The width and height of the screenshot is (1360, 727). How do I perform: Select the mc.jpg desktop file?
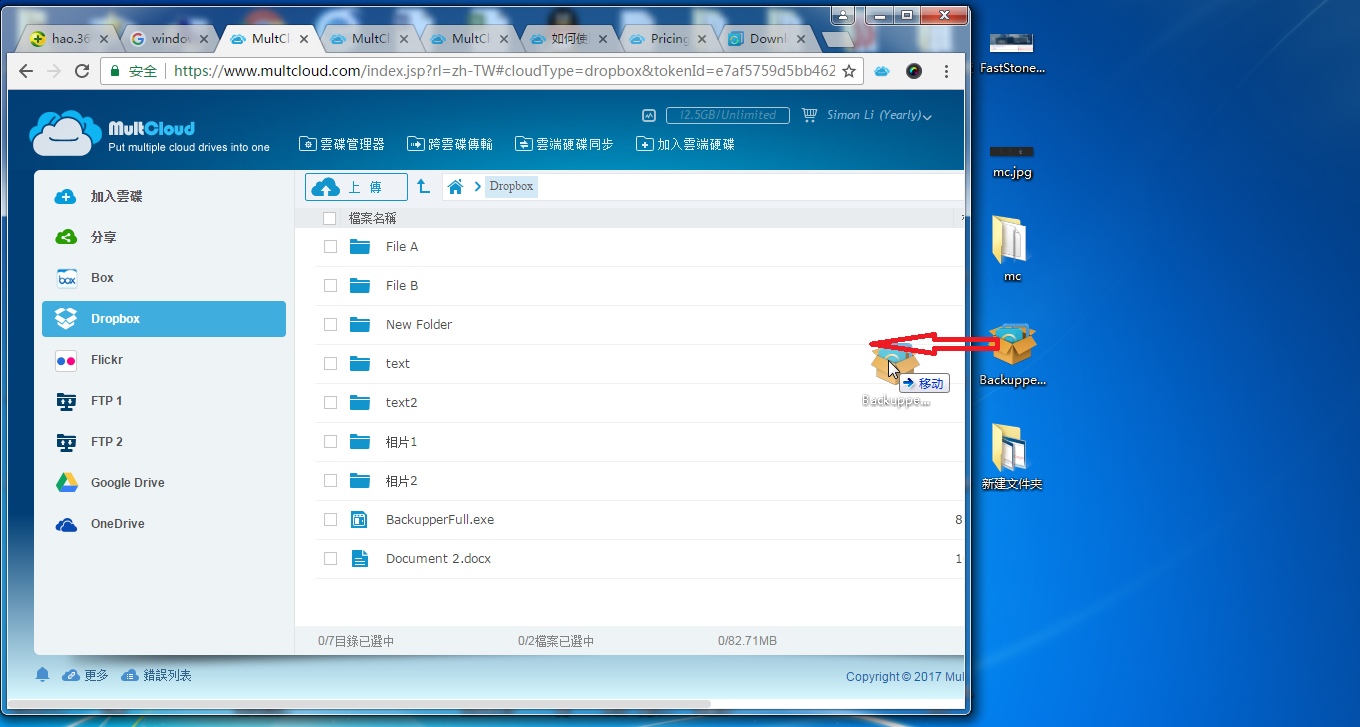point(1012,161)
